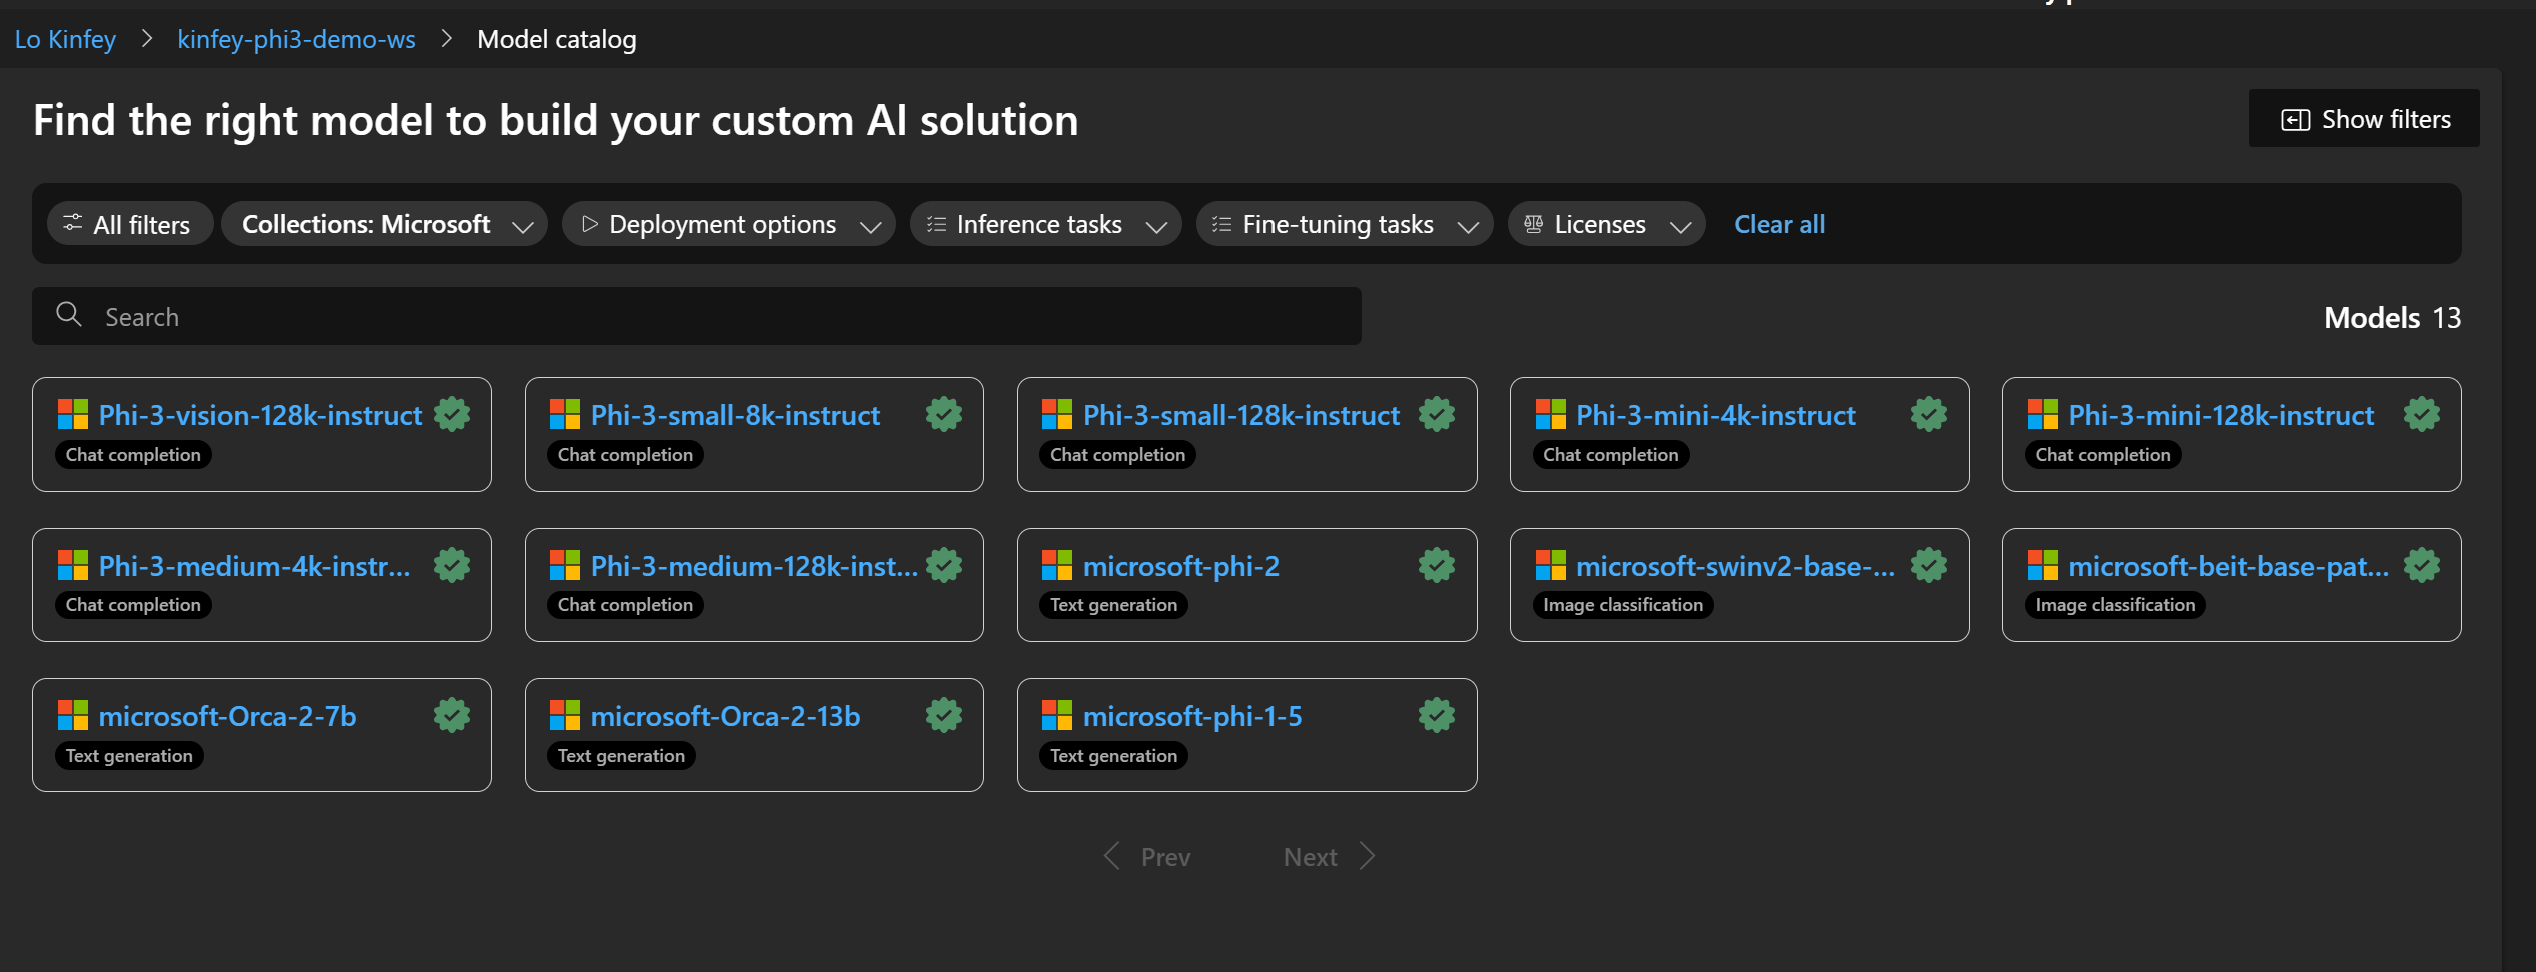Click the Microsoft logo on microsoft-Orca-2-7b card
Image resolution: width=2536 pixels, height=972 pixels.
pos(73,715)
